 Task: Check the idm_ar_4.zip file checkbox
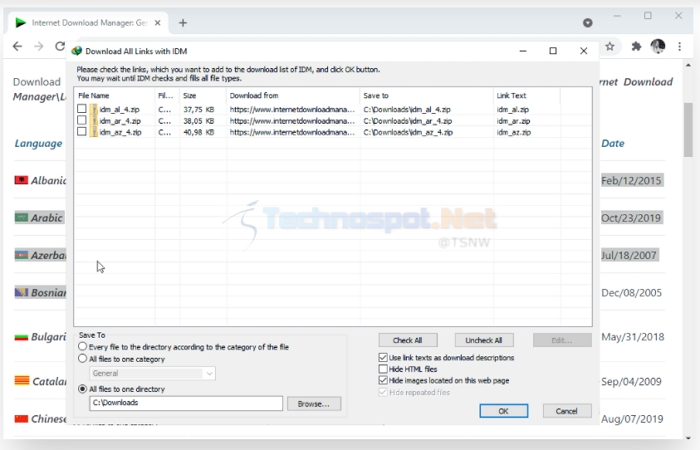coord(81,120)
